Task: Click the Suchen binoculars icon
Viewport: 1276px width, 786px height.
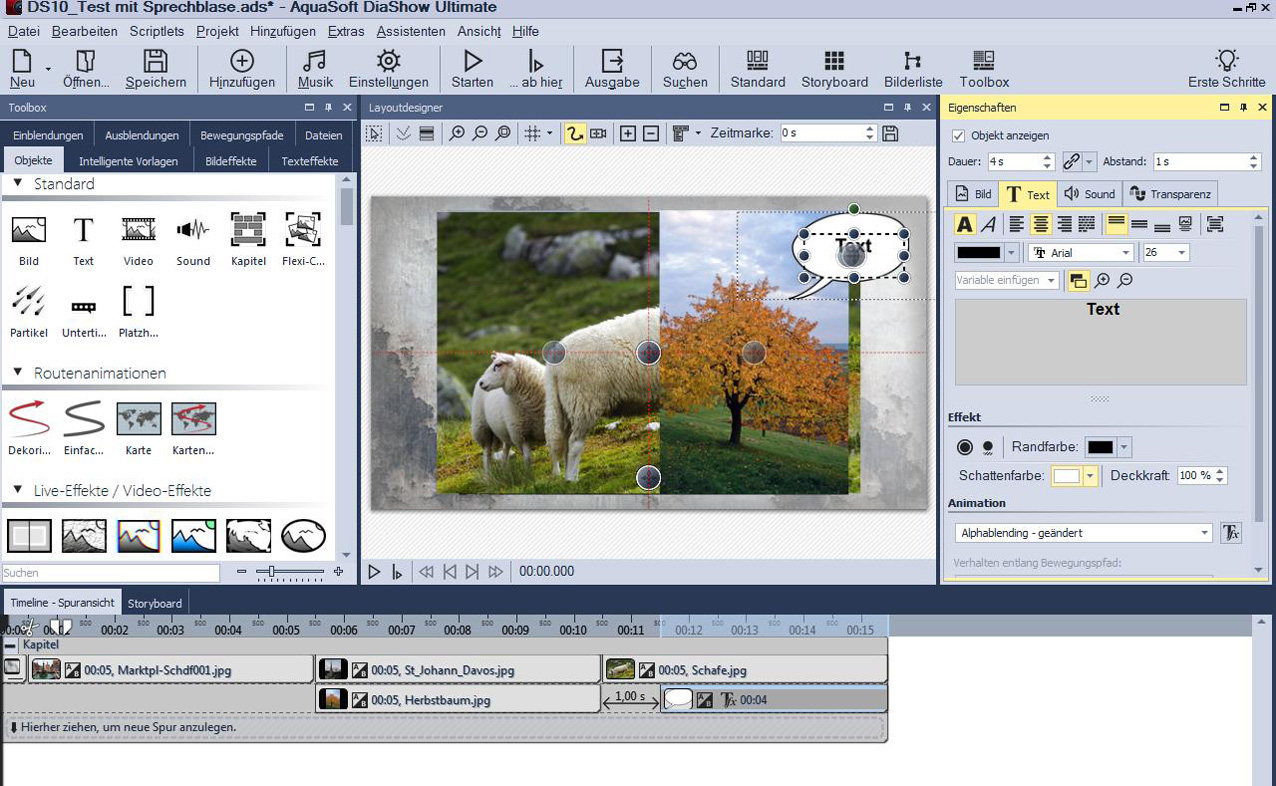Action: point(684,62)
